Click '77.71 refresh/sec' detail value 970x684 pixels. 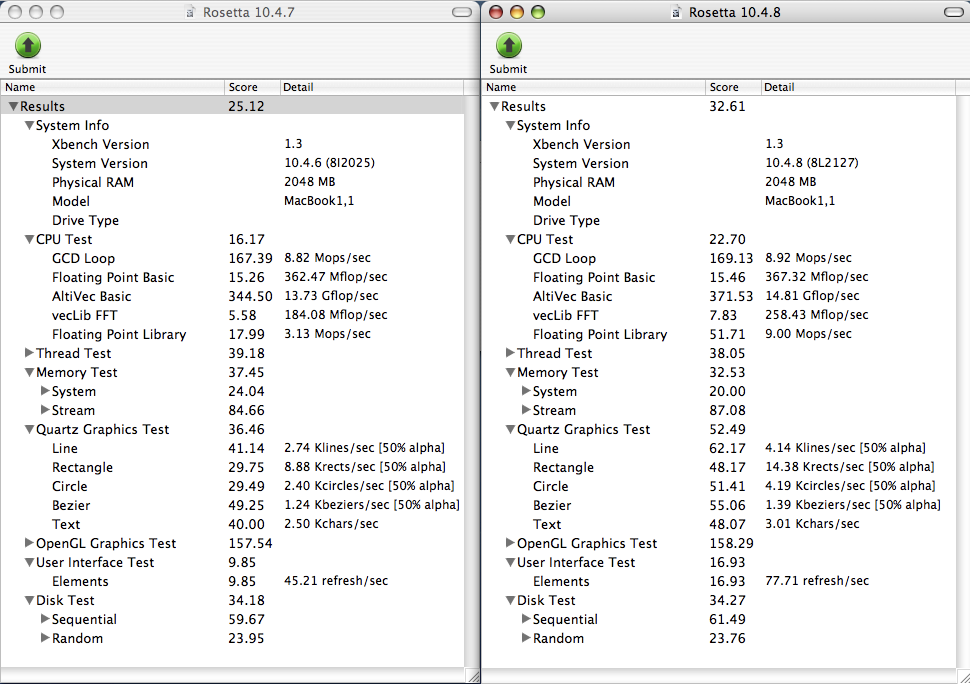point(817,581)
